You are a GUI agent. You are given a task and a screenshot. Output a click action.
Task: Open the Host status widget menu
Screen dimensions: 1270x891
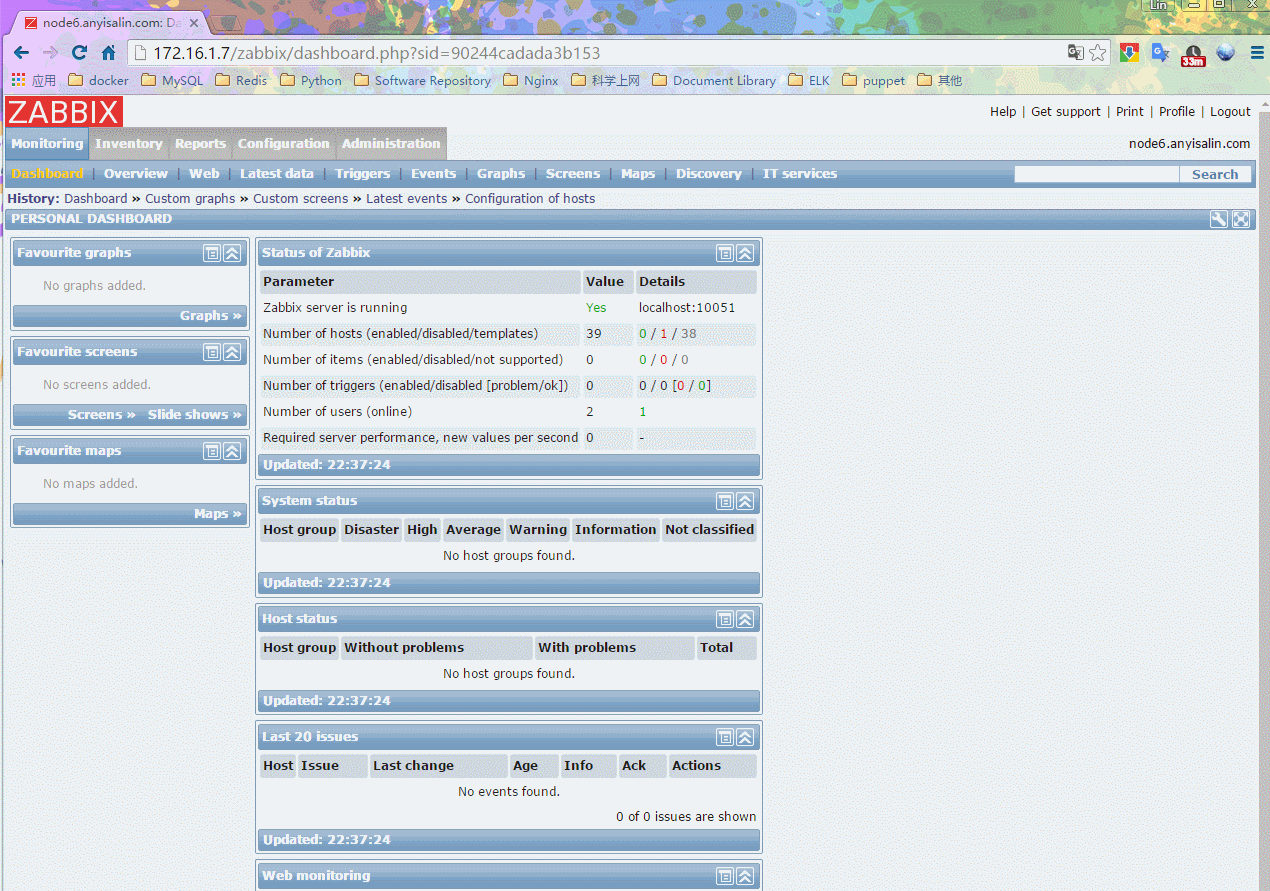coord(725,619)
